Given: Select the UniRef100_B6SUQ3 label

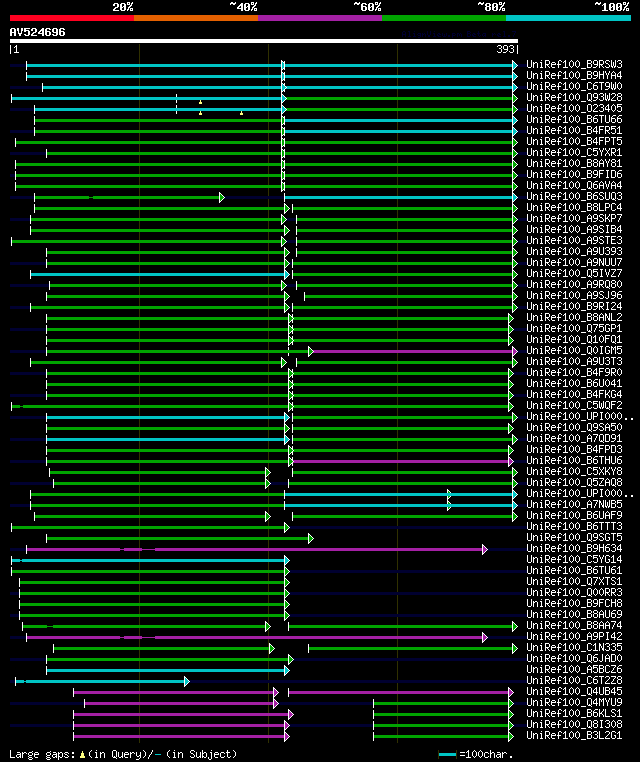Looking at the screenshot, I should click(x=574, y=196).
